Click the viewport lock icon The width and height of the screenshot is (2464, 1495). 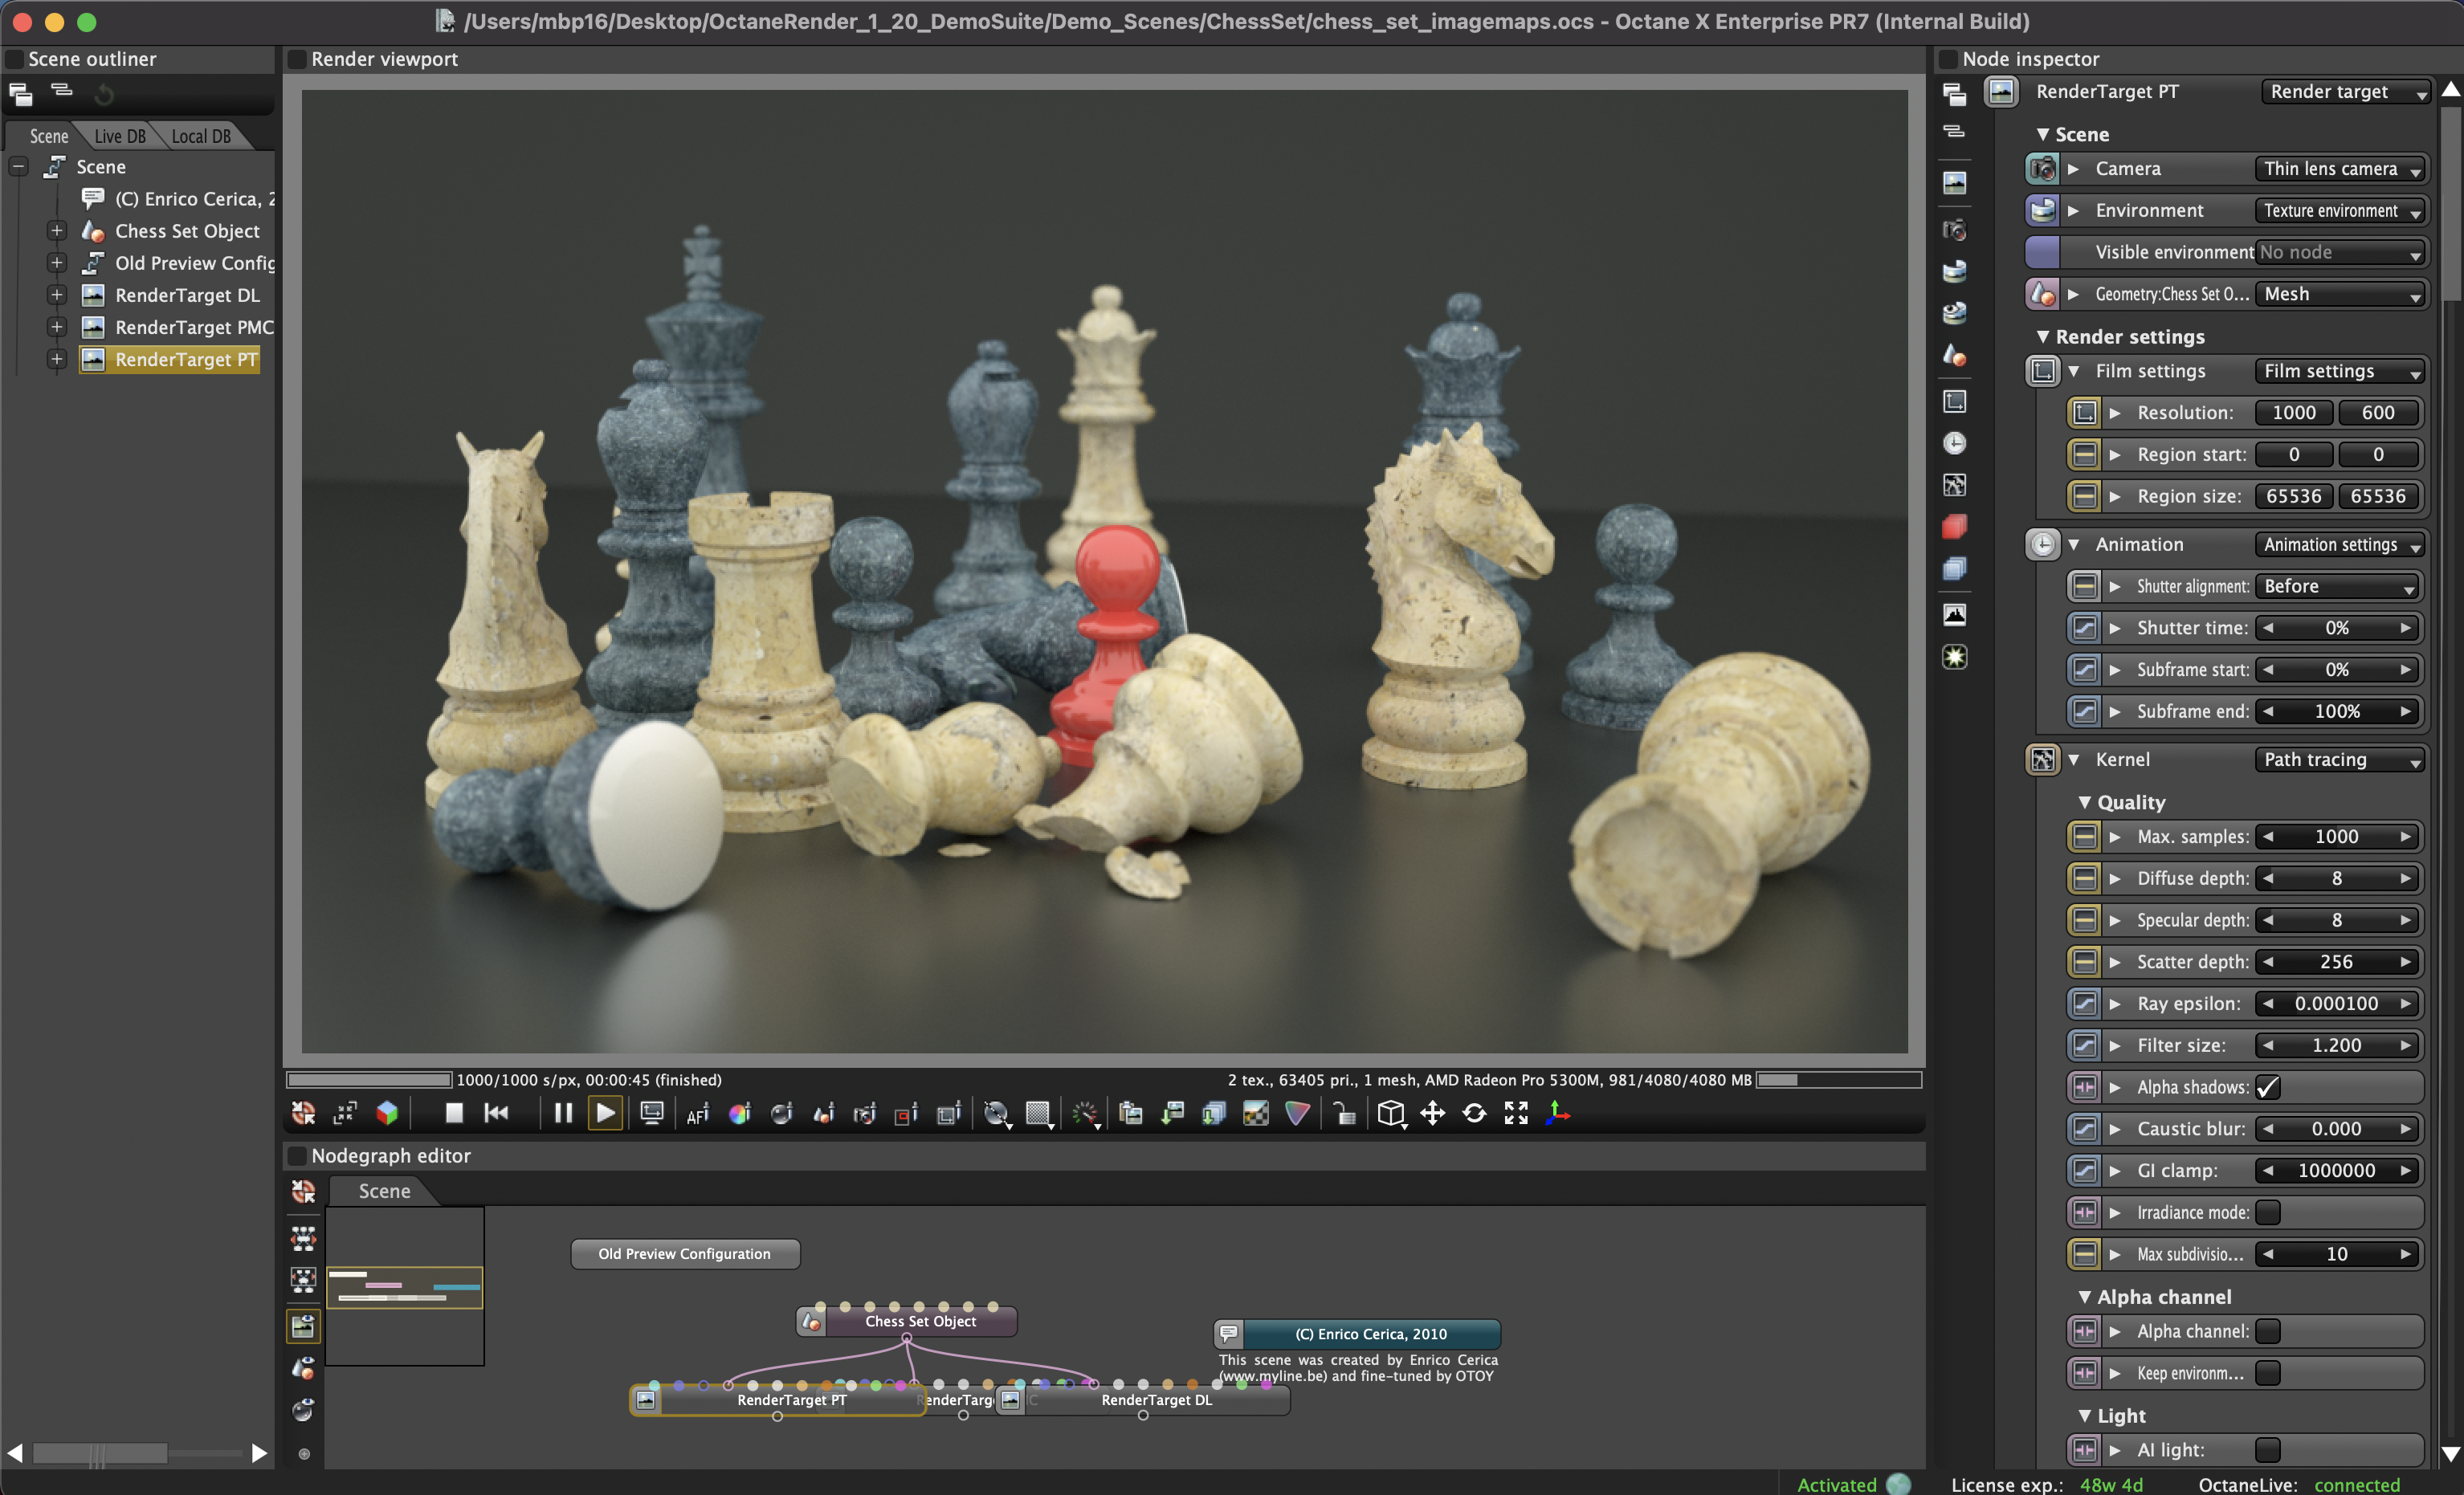1345,1114
